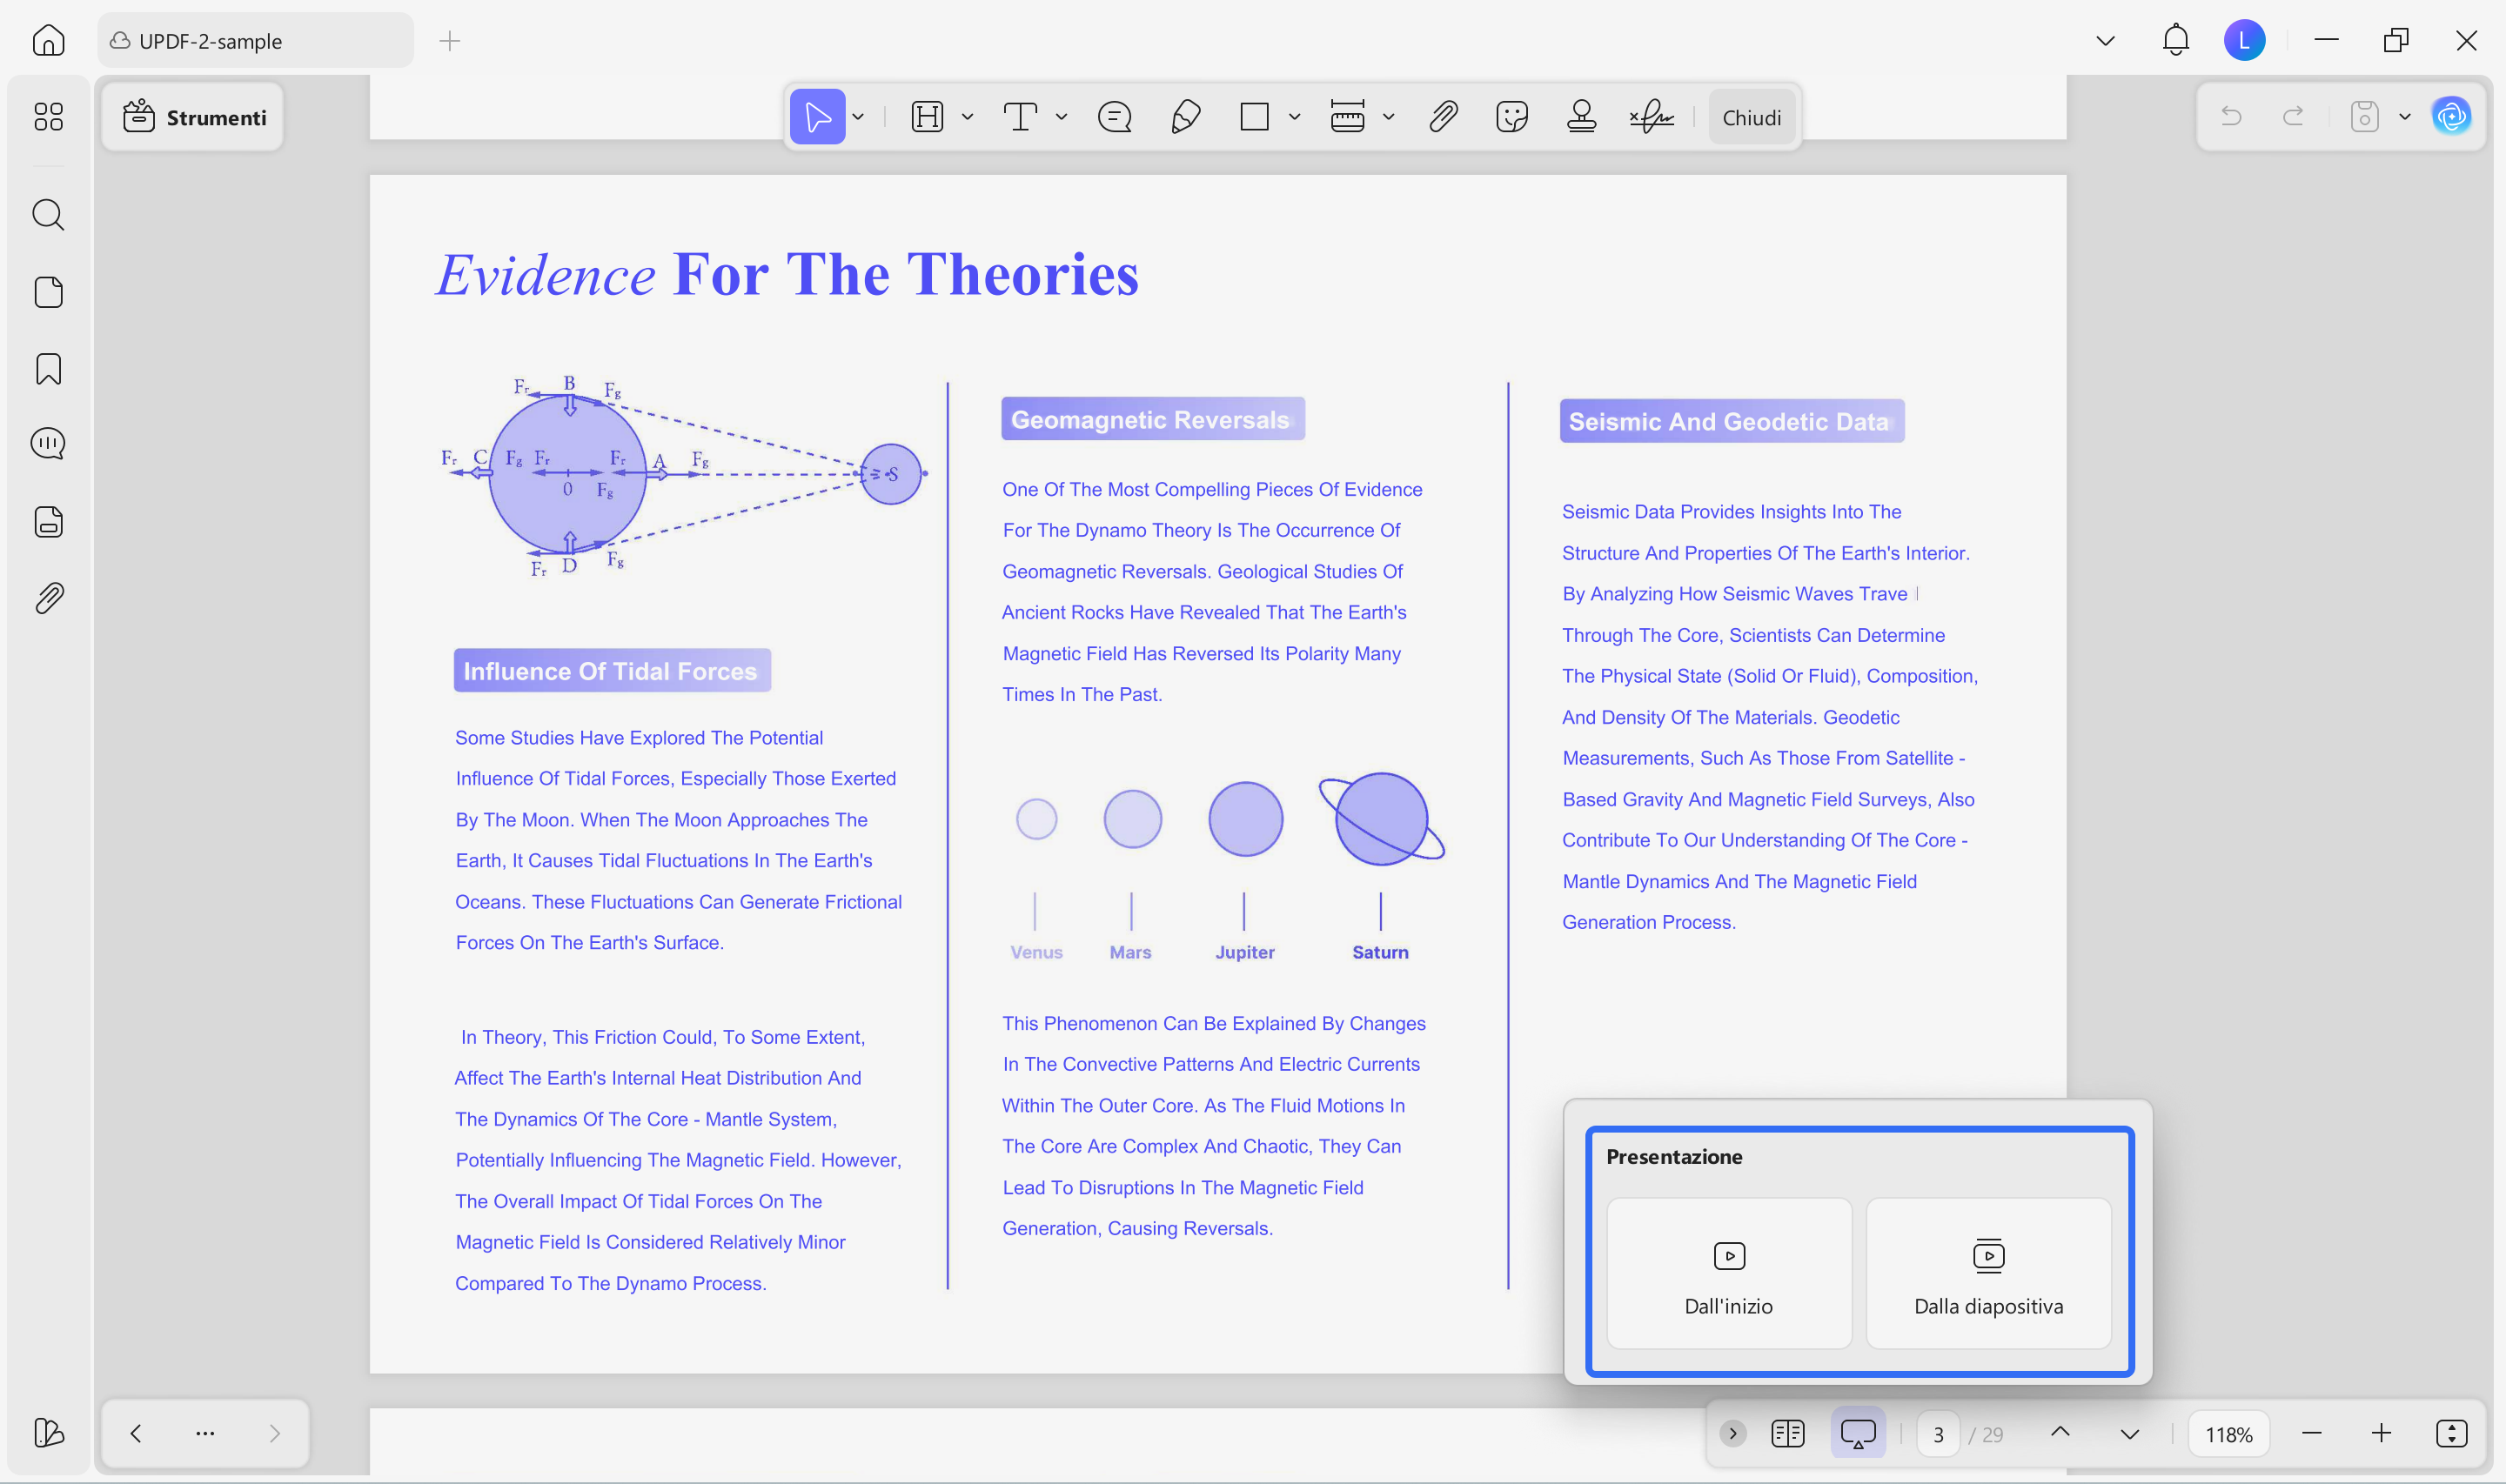Select the highlight text markup tool

click(927, 117)
